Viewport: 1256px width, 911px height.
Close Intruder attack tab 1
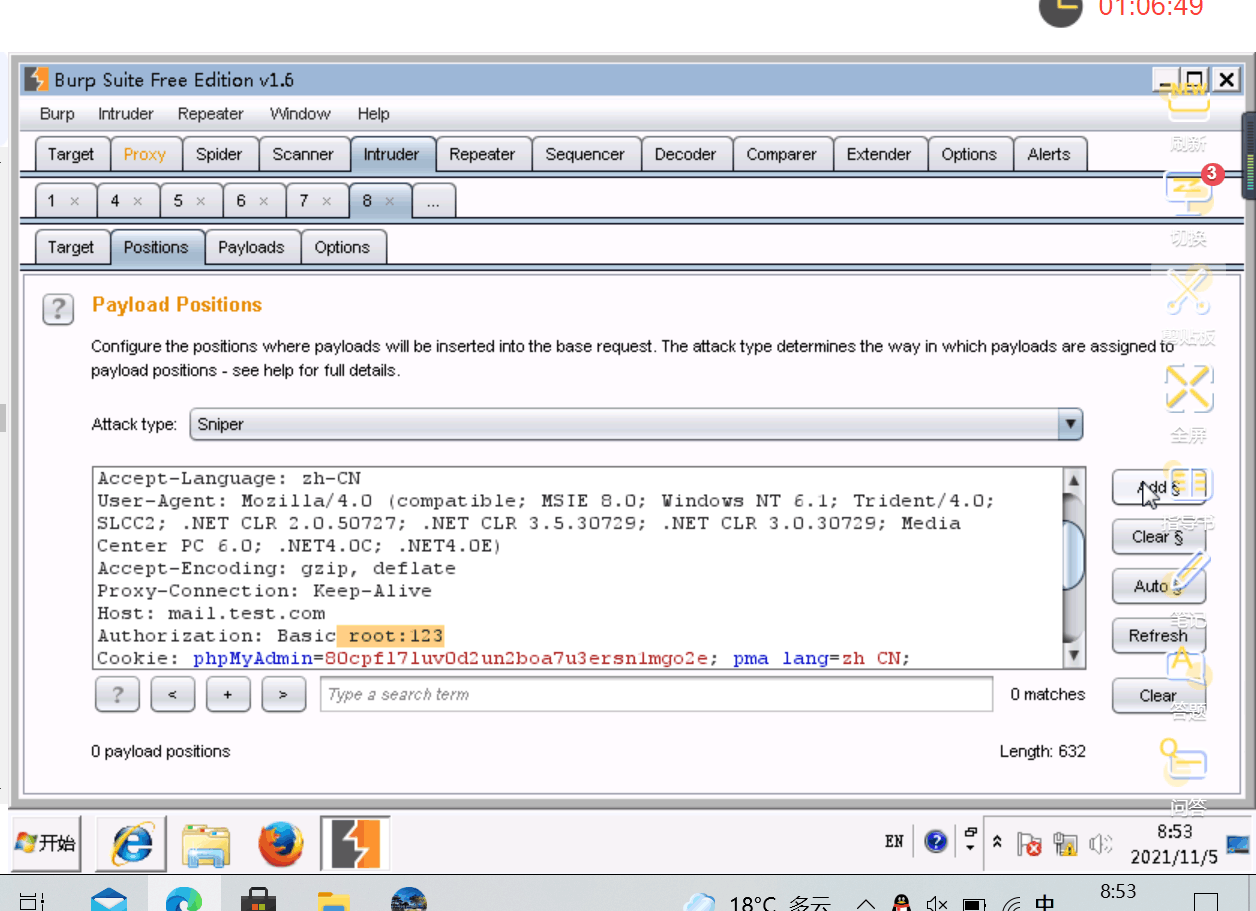click(74, 201)
